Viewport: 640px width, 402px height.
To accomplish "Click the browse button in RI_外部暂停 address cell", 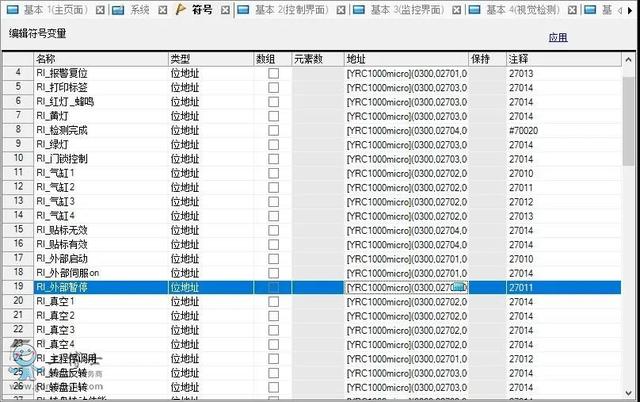I will click(460, 287).
